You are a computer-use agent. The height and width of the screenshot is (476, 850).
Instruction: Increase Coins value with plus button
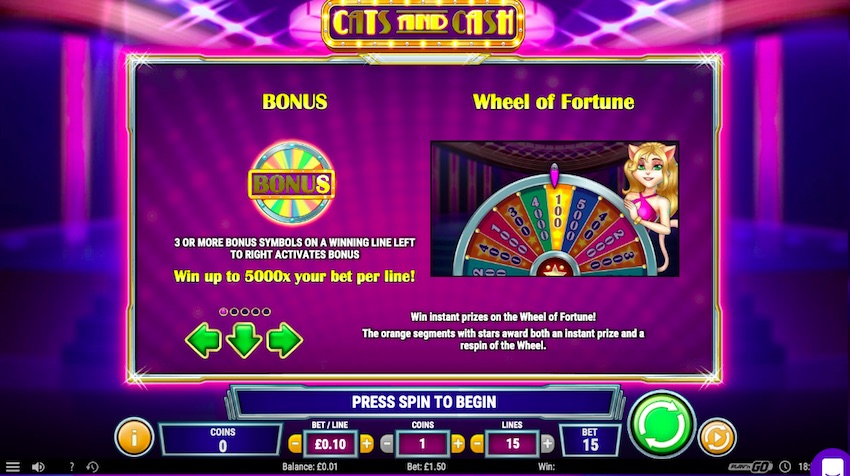(x=458, y=444)
